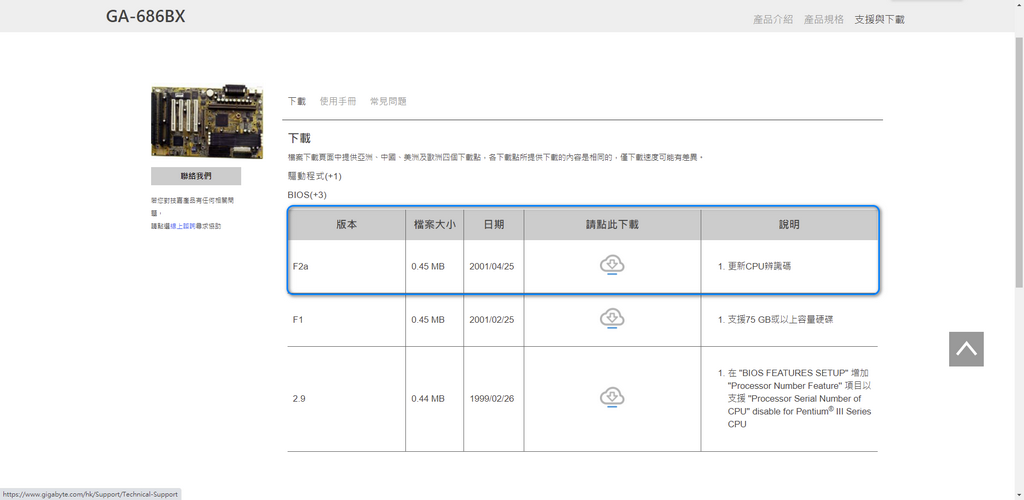Open the 產品規格 tab
Viewport: 1024px width, 500px height.
click(824, 20)
